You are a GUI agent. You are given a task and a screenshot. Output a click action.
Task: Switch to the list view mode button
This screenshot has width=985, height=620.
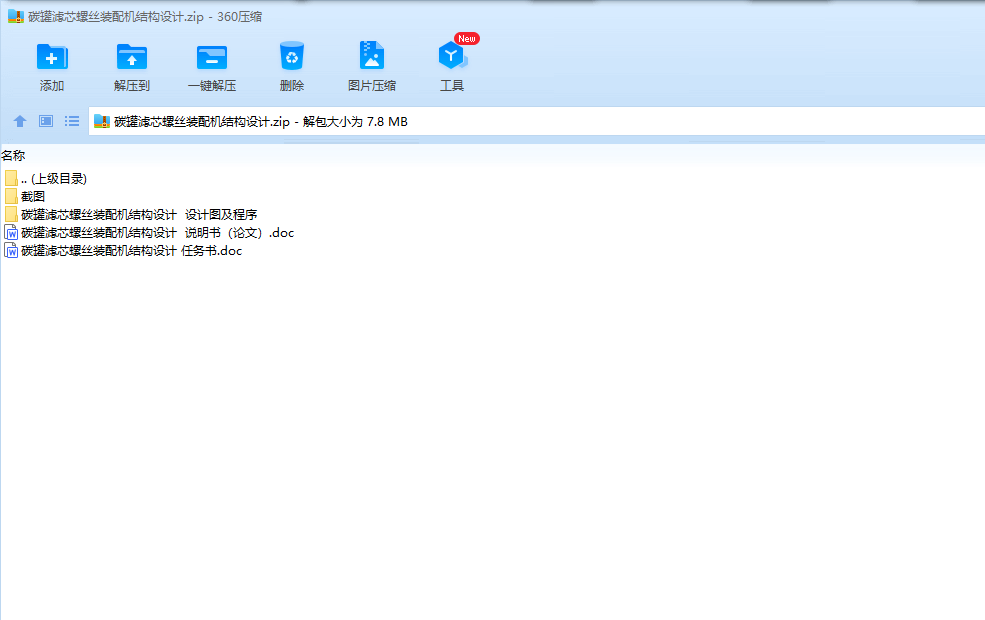72,121
